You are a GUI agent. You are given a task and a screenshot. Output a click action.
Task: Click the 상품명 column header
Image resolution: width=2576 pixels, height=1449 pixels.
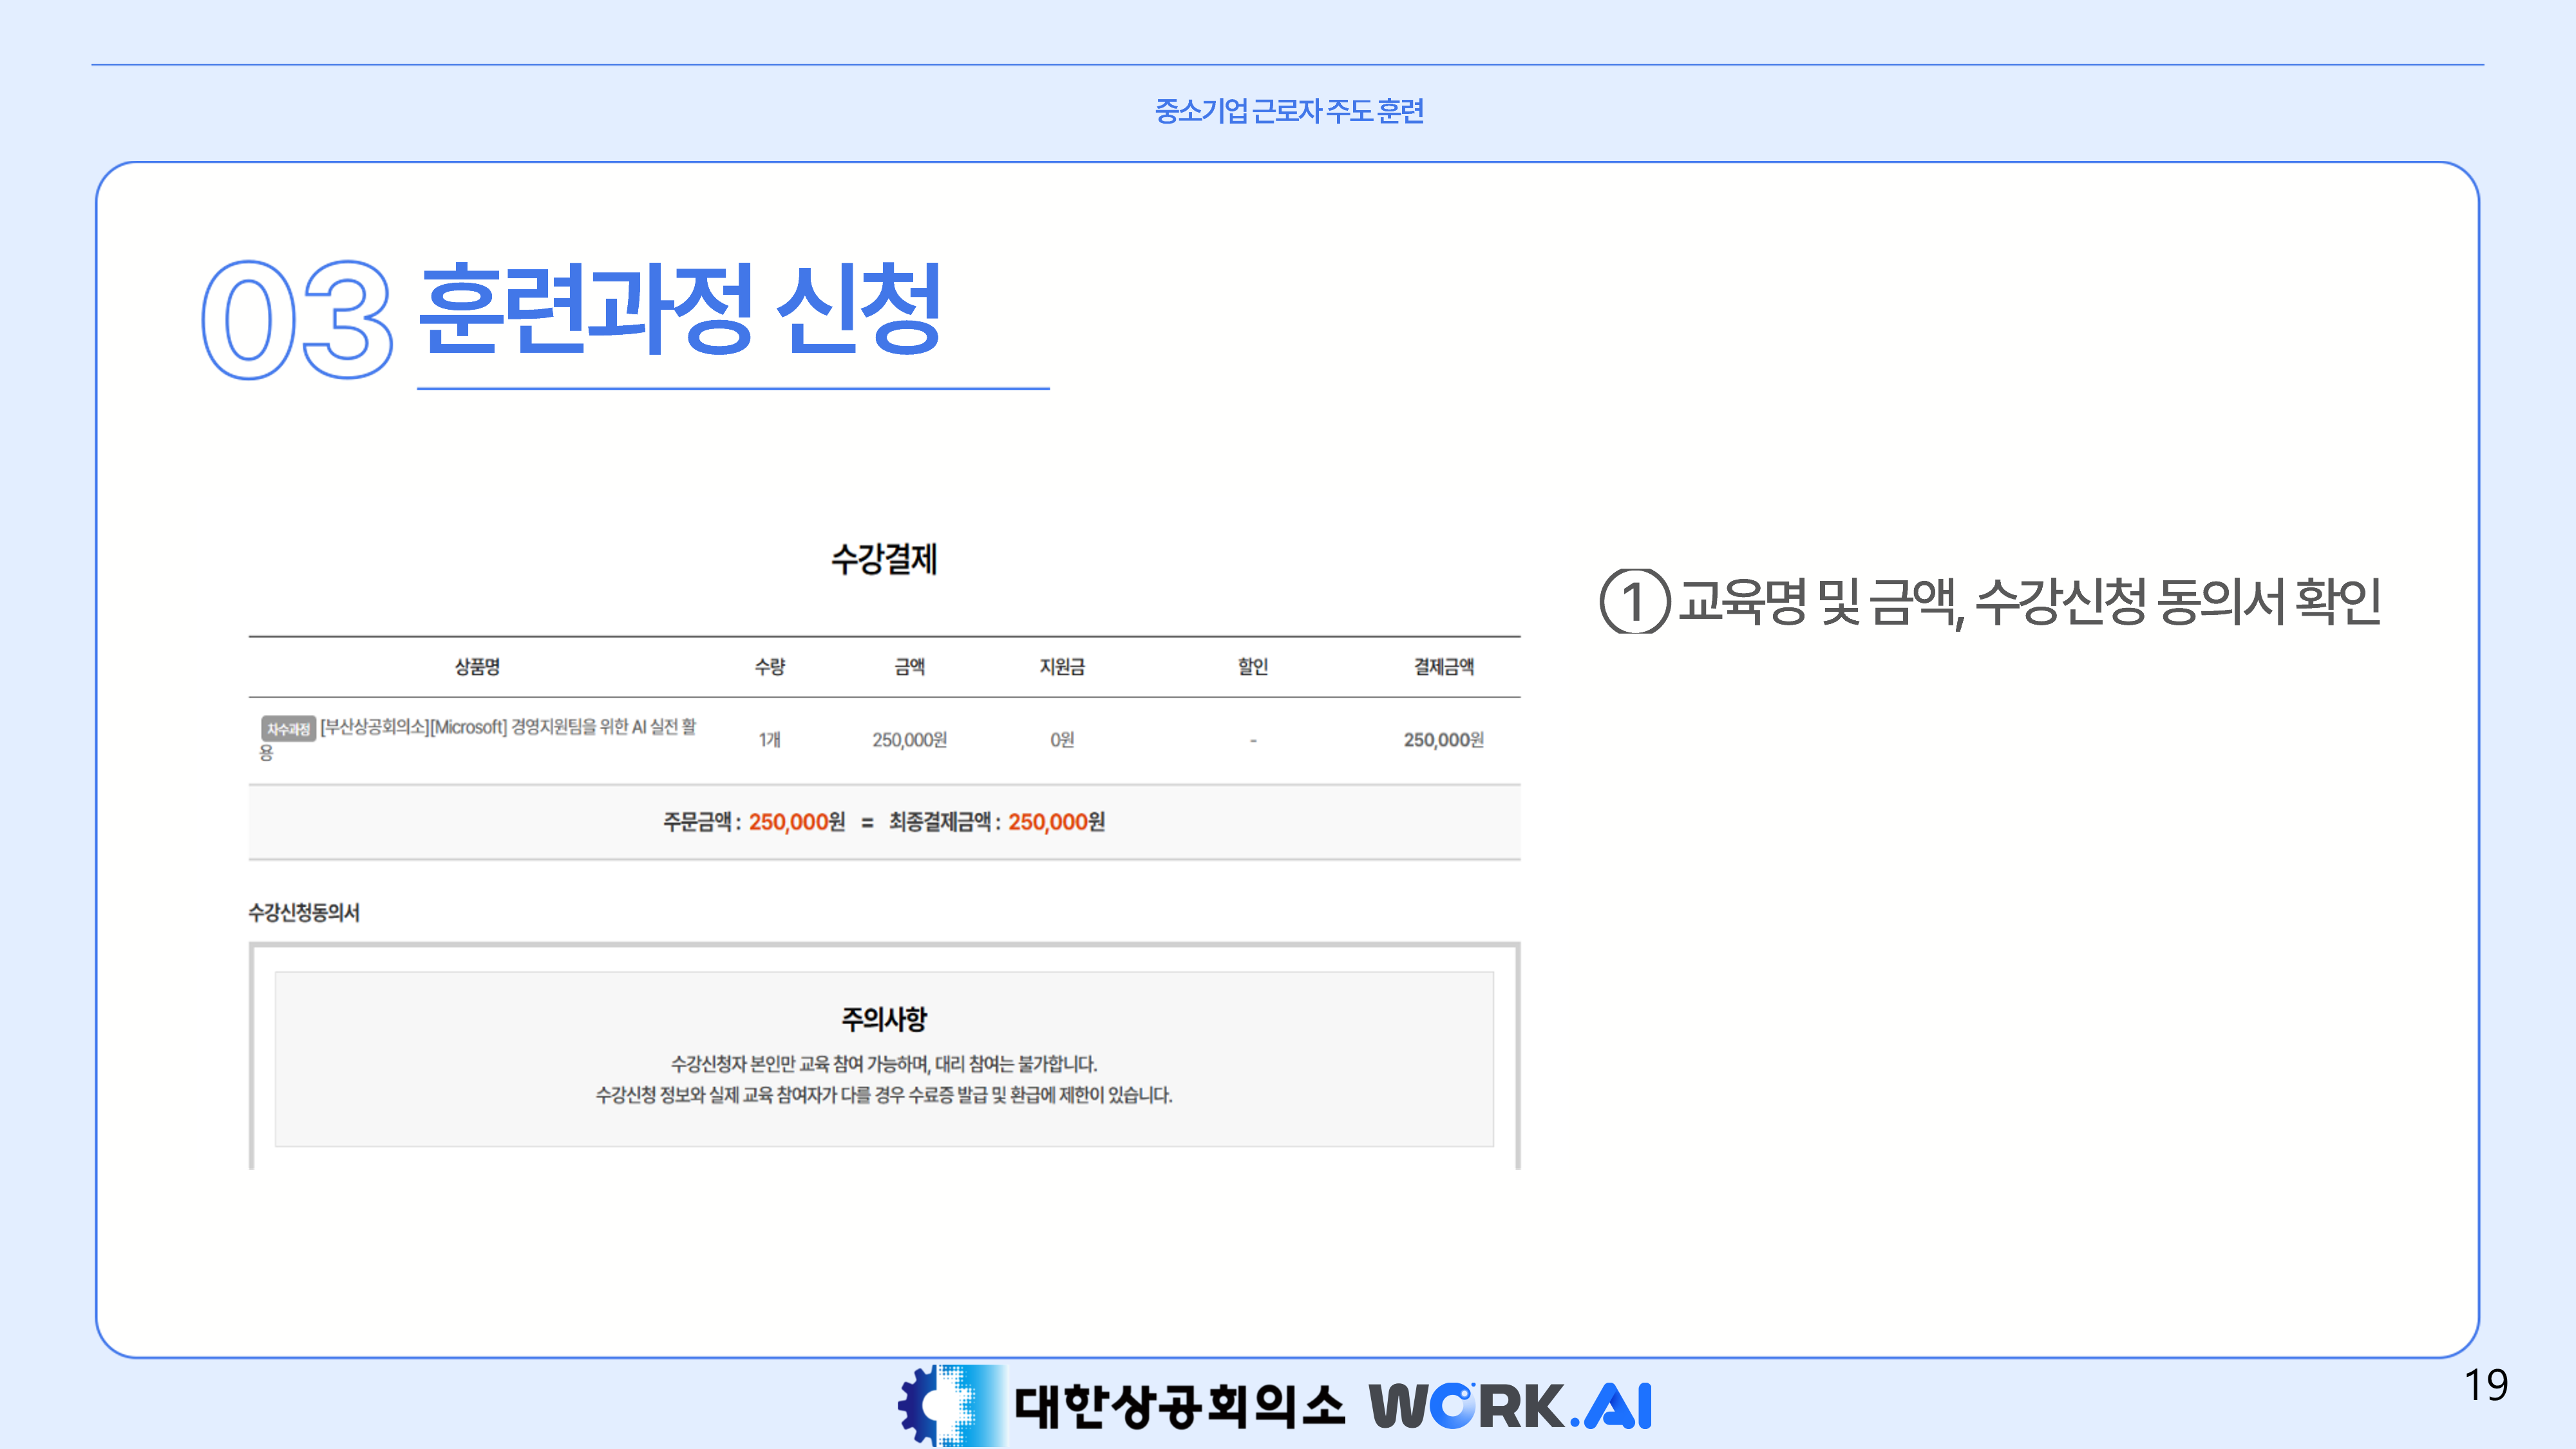coord(477,667)
